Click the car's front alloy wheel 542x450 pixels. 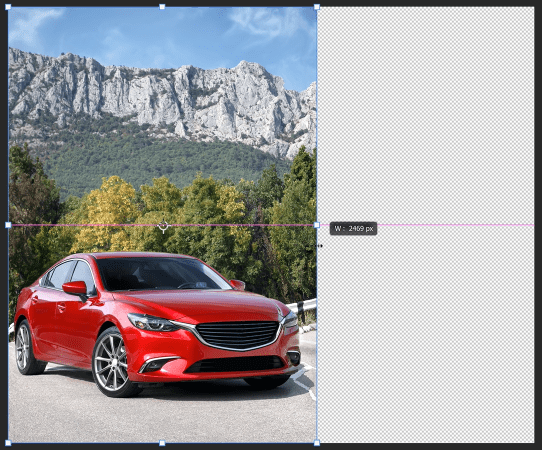(112, 362)
